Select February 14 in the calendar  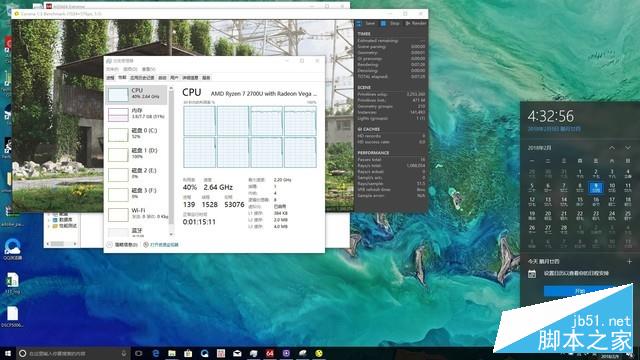point(564,201)
